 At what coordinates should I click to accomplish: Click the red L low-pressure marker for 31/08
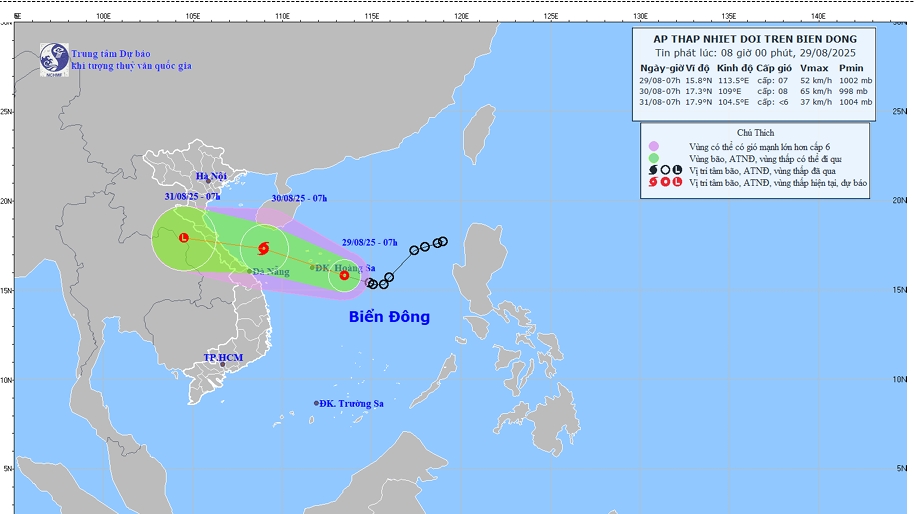[184, 238]
